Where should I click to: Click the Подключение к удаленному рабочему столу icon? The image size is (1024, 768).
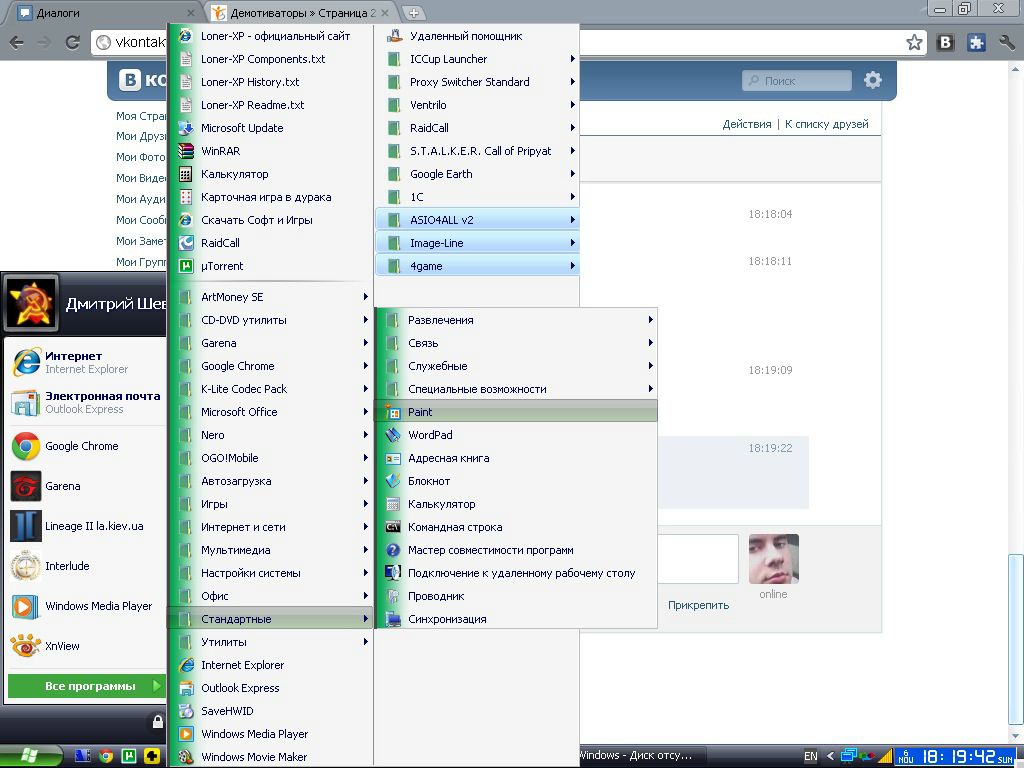tap(392, 573)
